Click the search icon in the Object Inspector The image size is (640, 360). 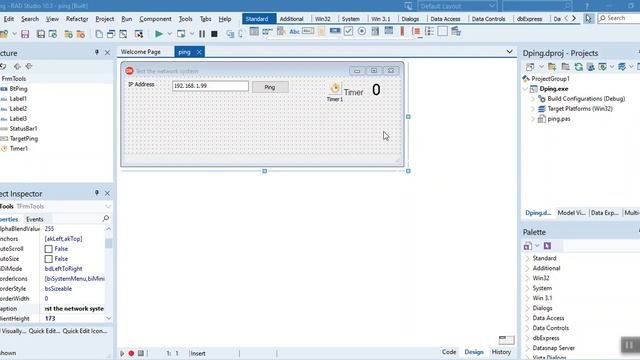tap(106, 219)
